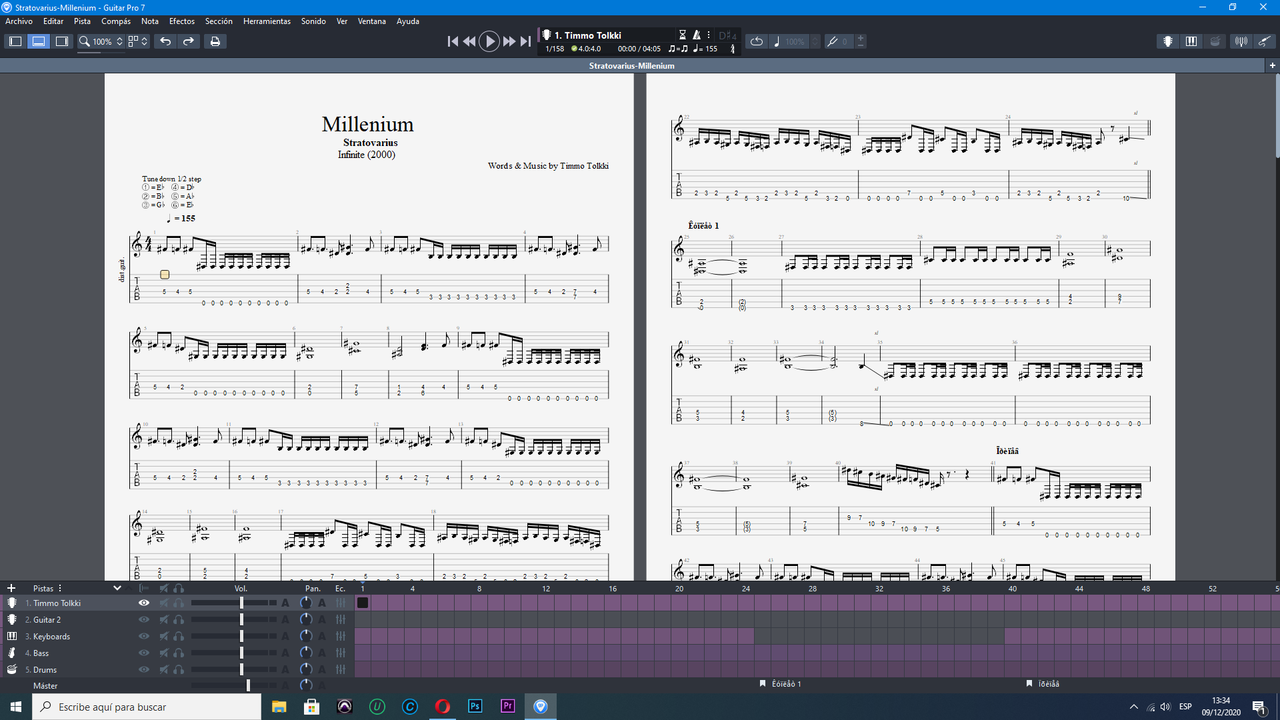This screenshot has height=720, width=1280.
Task: Show the Drums track using eye icon
Action: 144,669
